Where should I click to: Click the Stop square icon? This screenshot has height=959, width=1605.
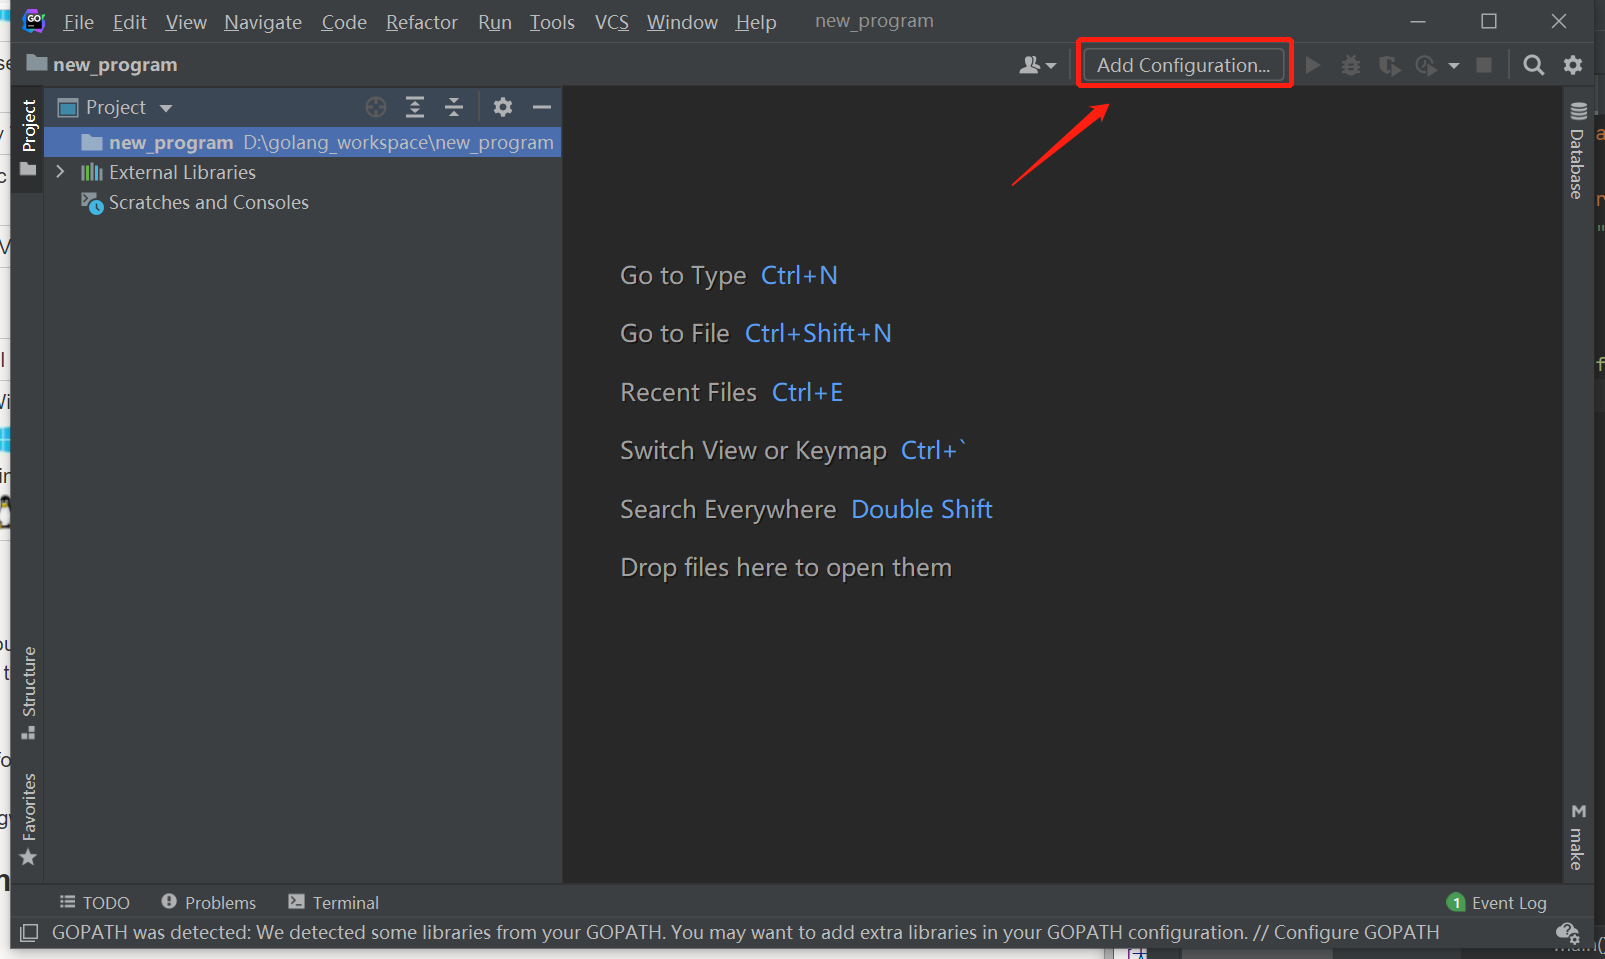(x=1485, y=65)
